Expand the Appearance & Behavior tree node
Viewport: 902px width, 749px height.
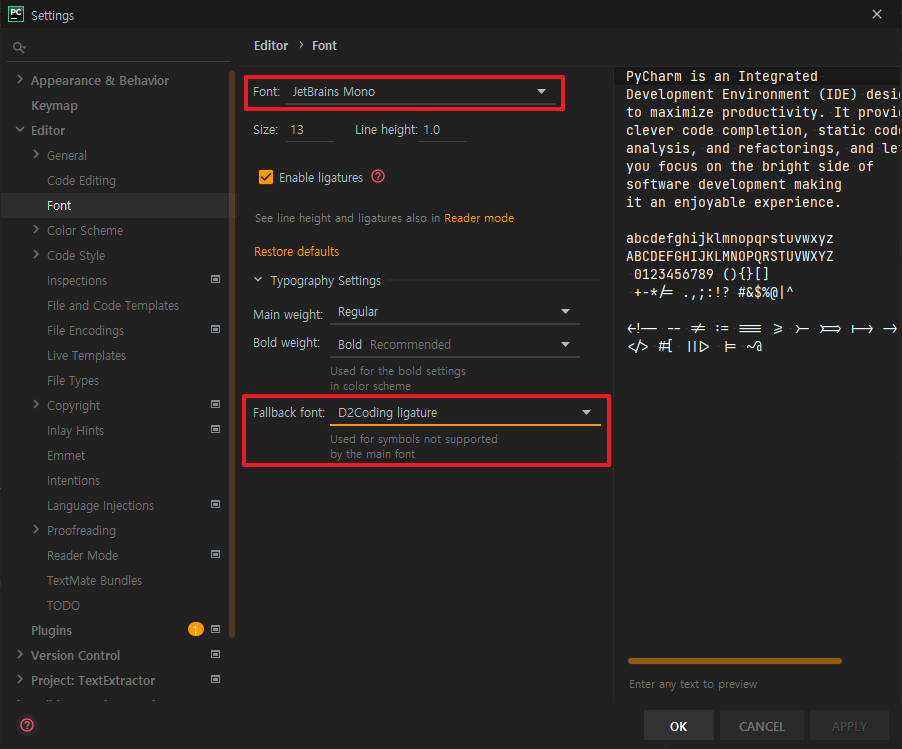point(20,80)
